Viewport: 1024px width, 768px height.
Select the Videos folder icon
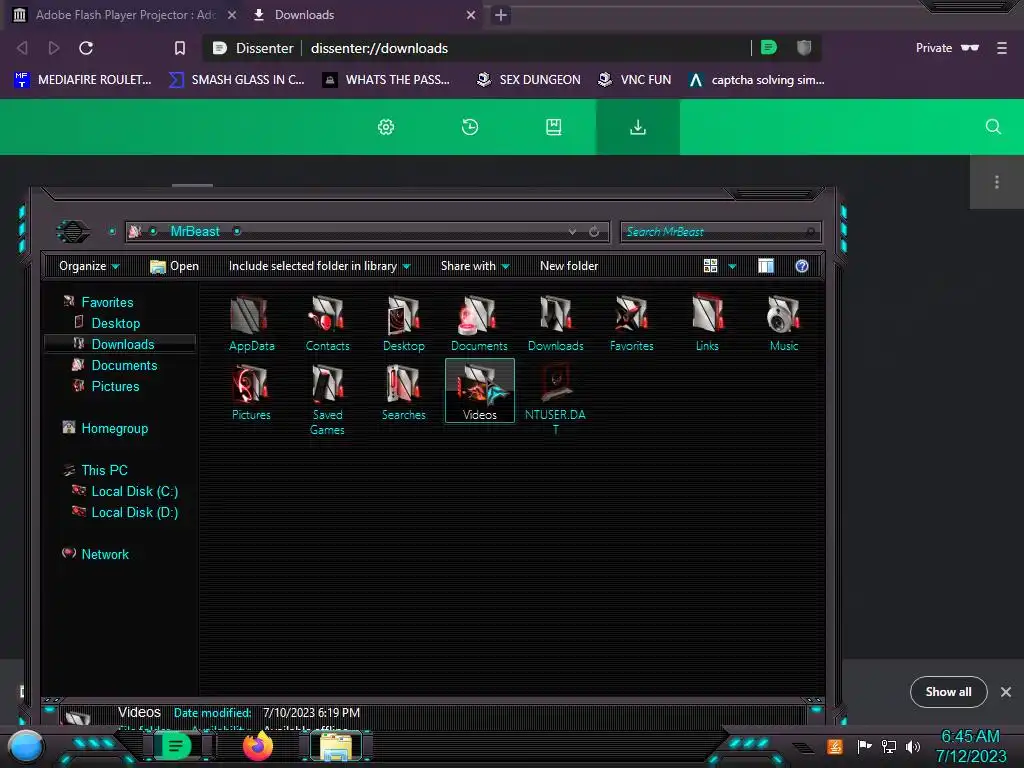[x=480, y=391]
